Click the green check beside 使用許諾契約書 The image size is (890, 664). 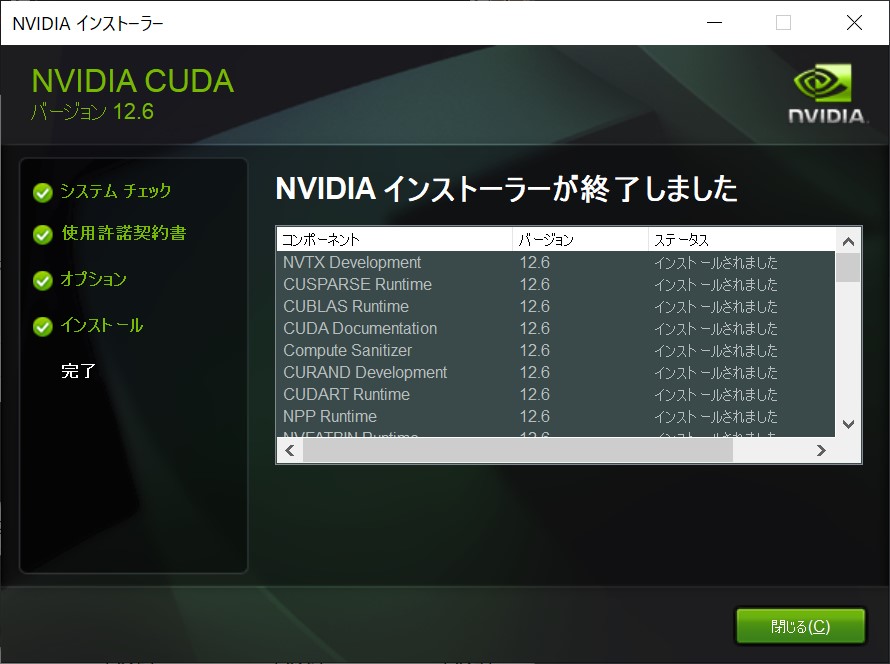tap(43, 234)
